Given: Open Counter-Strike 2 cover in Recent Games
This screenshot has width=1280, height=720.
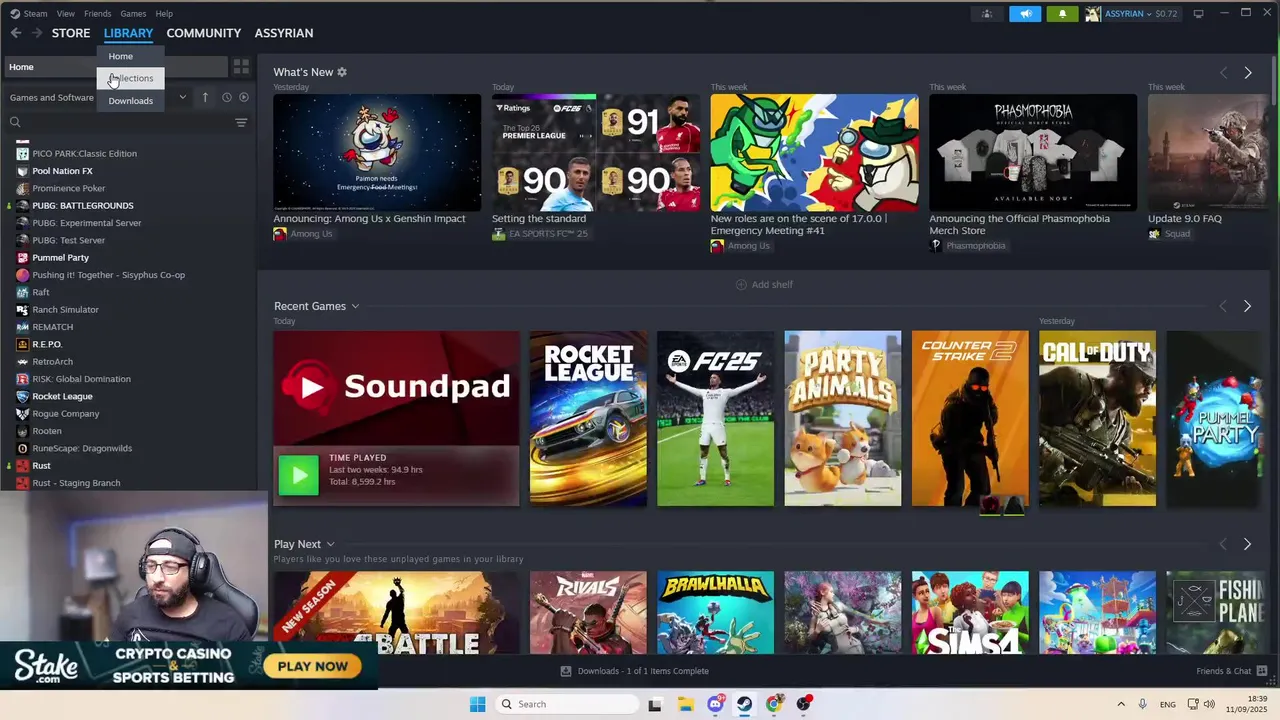Looking at the screenshot, I should [x=970, y=418].
